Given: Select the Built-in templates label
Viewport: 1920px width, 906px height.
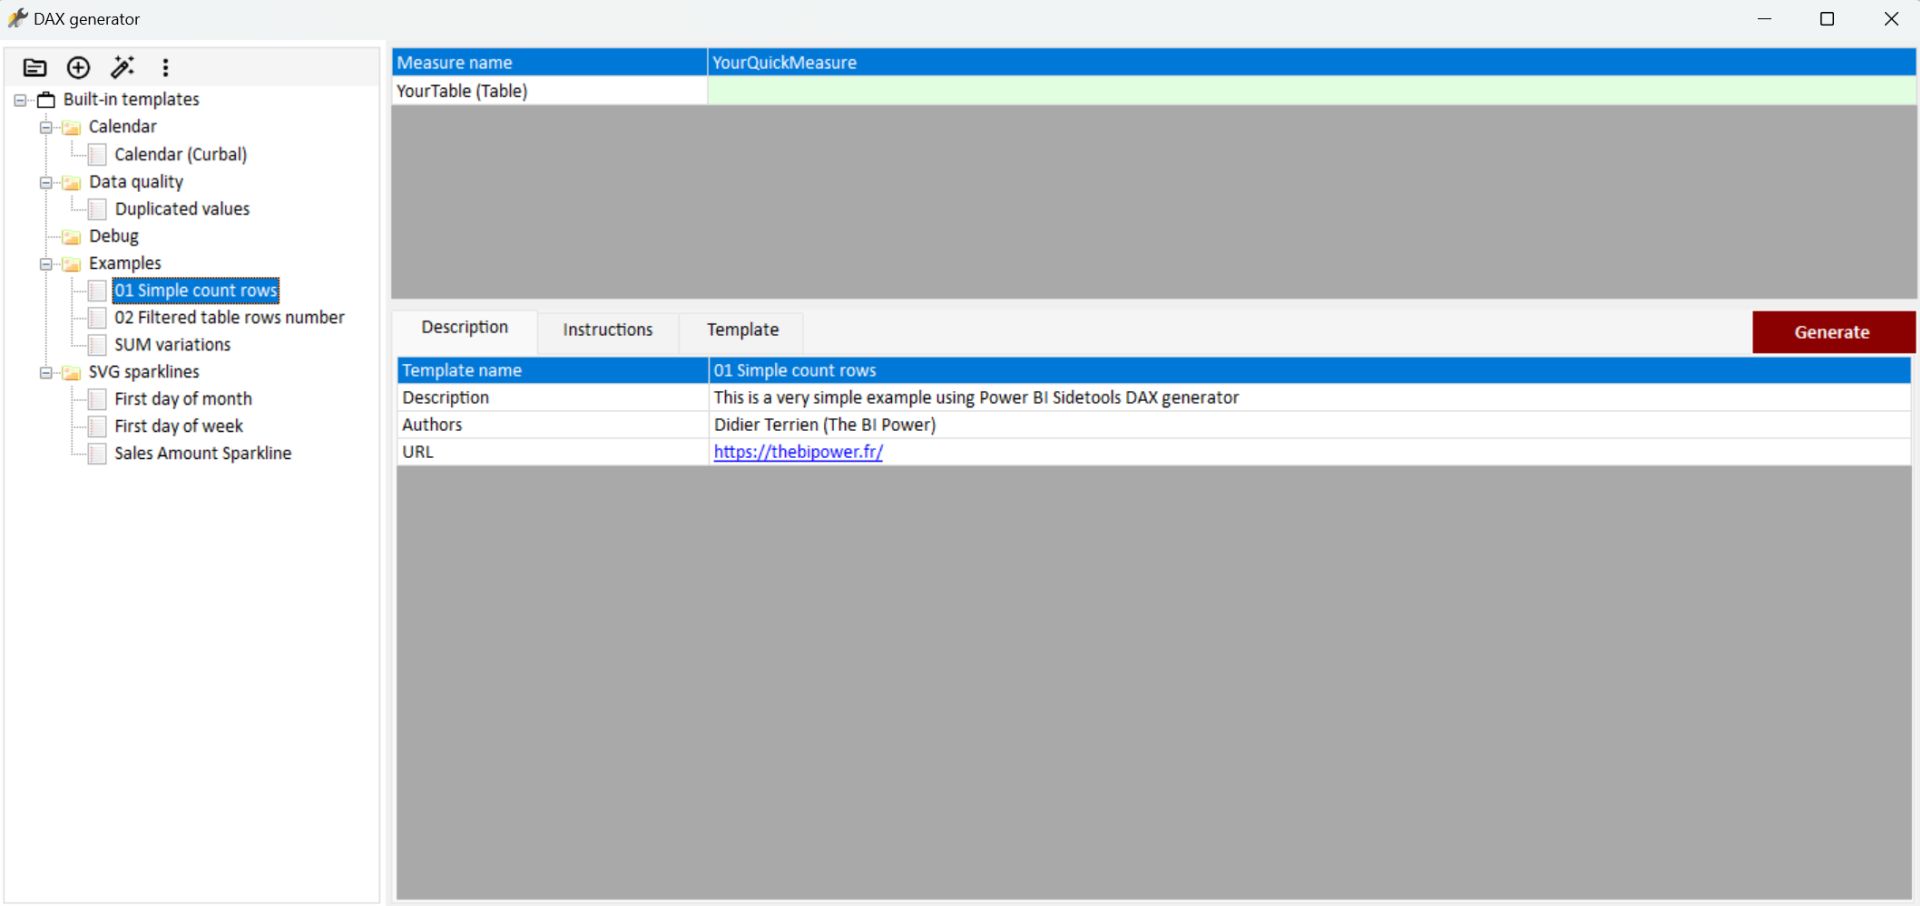Looking at the screenshot, I should 131,99.
